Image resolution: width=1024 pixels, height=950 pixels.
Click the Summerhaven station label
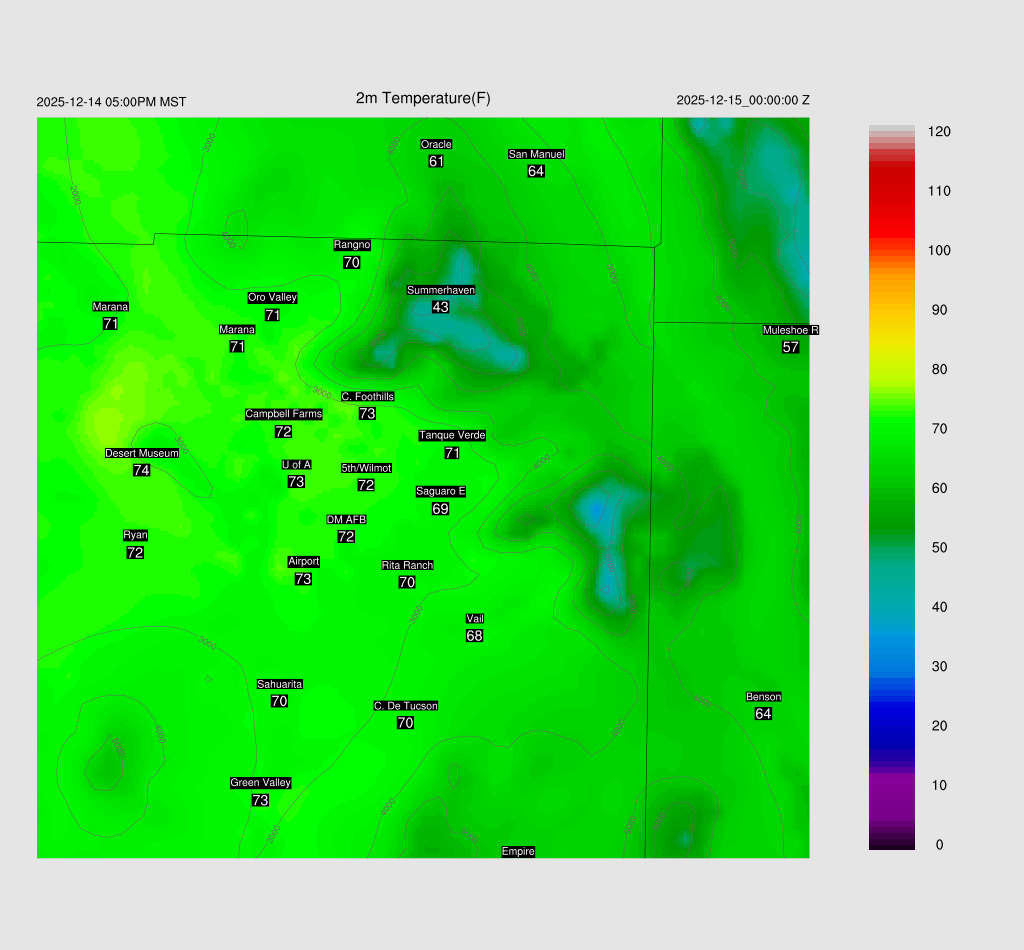440,290
